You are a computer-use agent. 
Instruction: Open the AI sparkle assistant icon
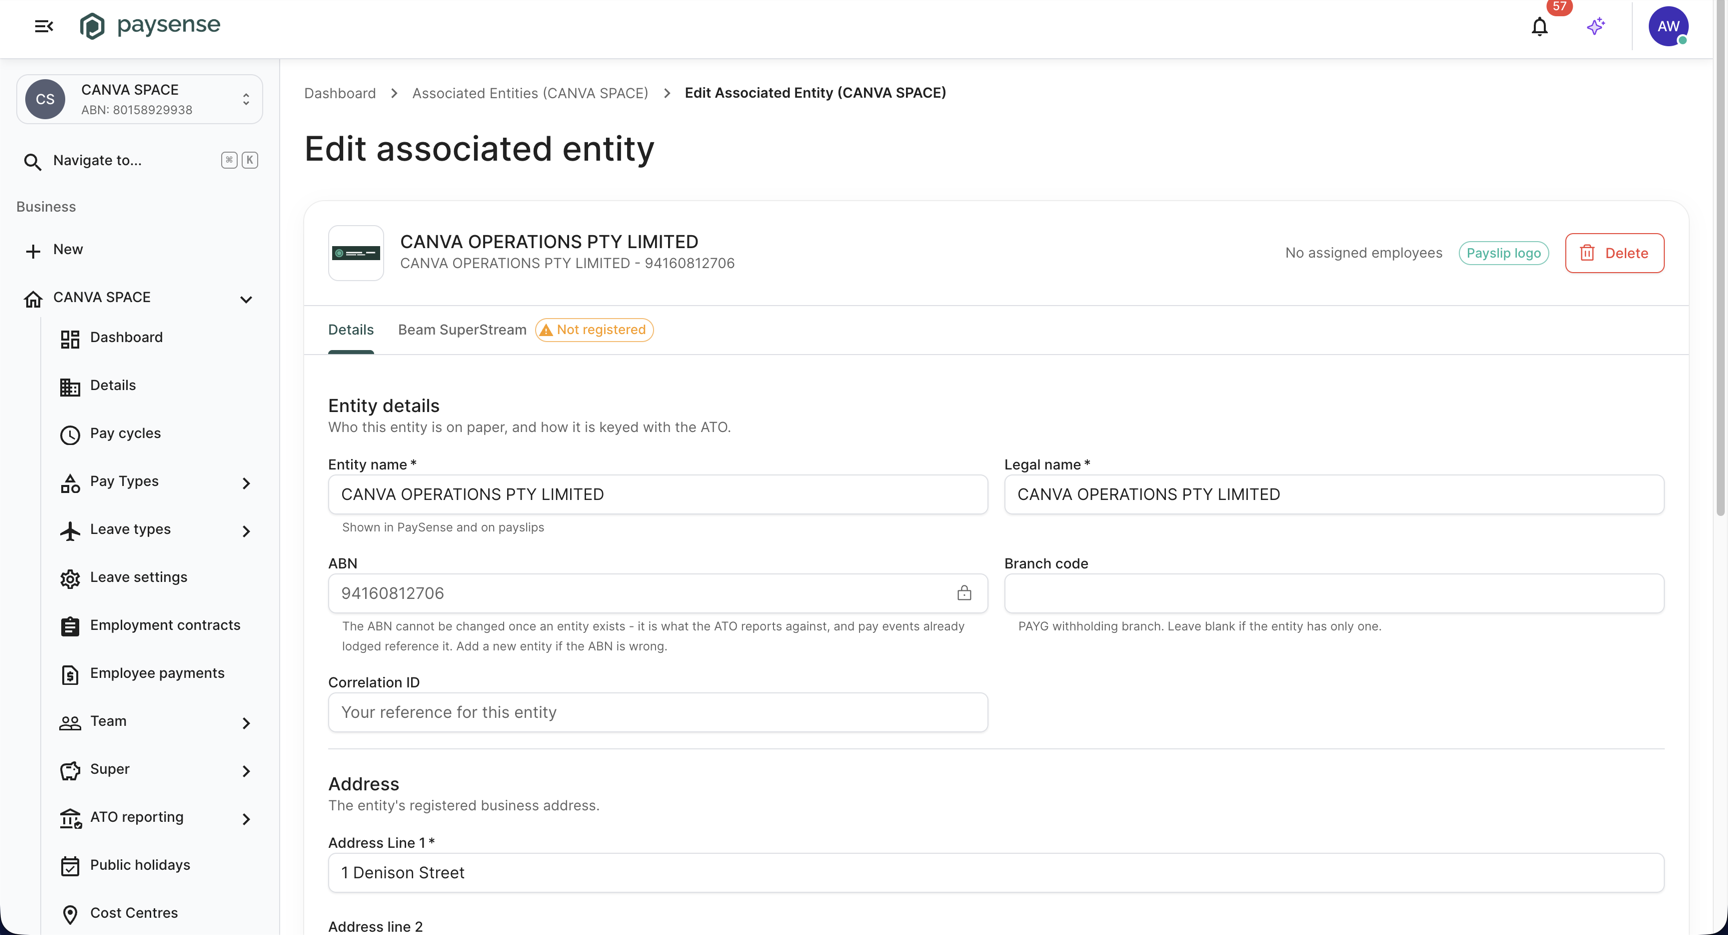1596,27
